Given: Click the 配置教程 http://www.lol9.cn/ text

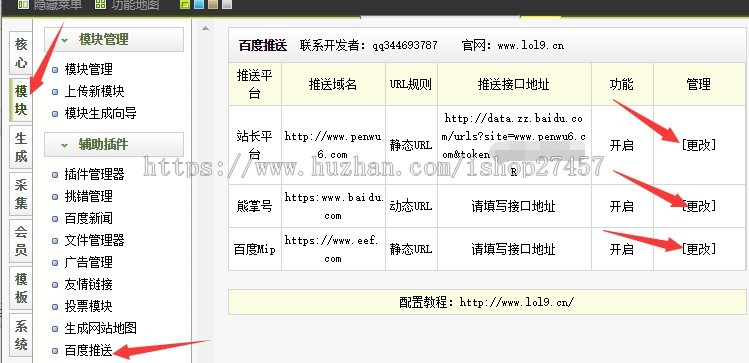Looking at the screenshot, I should tap(487, 302).
